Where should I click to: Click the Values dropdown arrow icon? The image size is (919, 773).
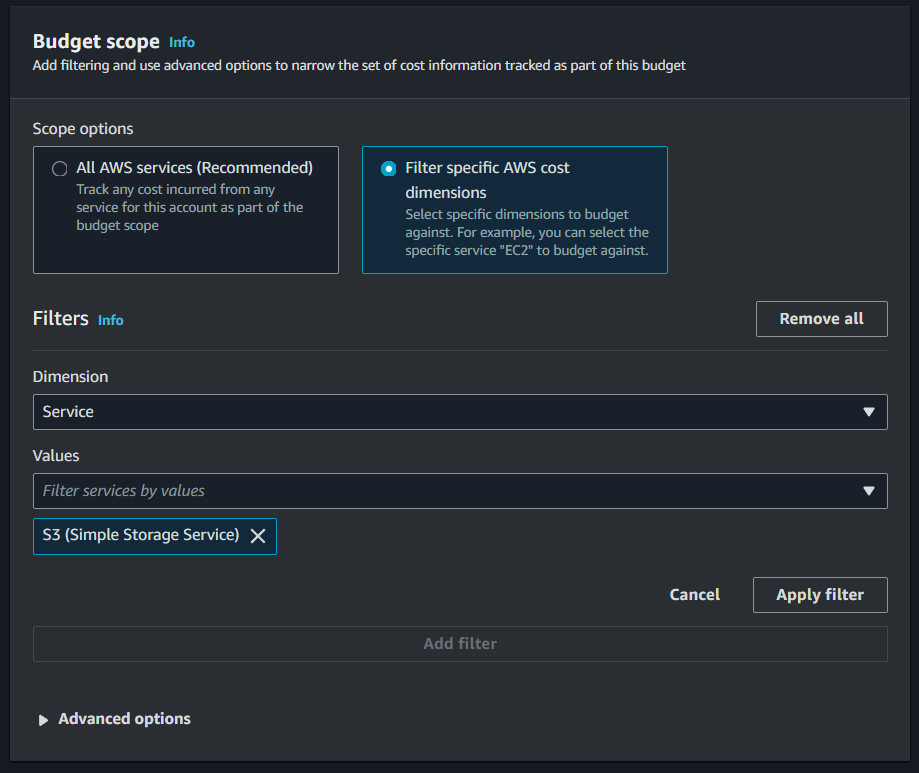click(x=868, y=491)
